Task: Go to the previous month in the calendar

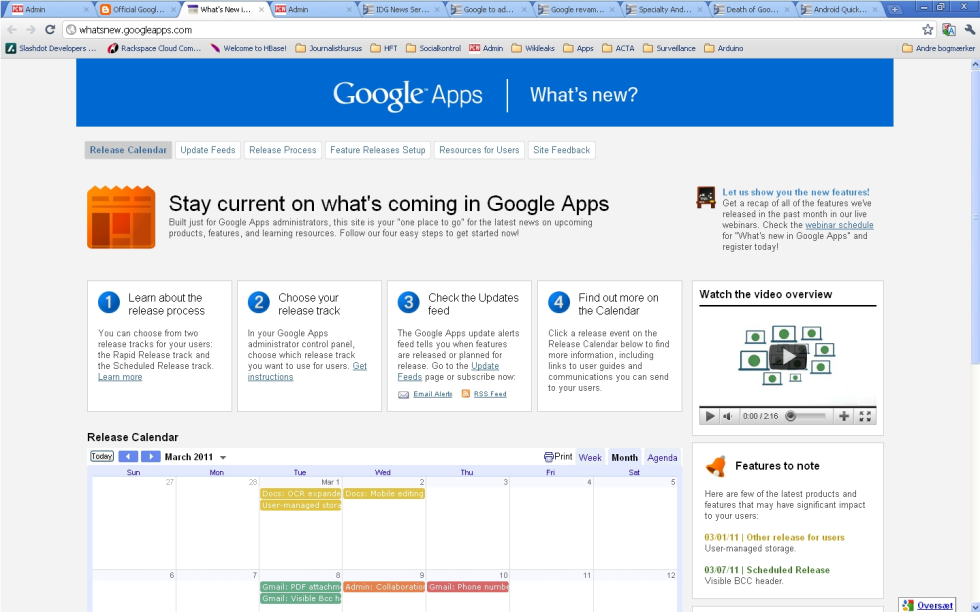Action: 128,457
